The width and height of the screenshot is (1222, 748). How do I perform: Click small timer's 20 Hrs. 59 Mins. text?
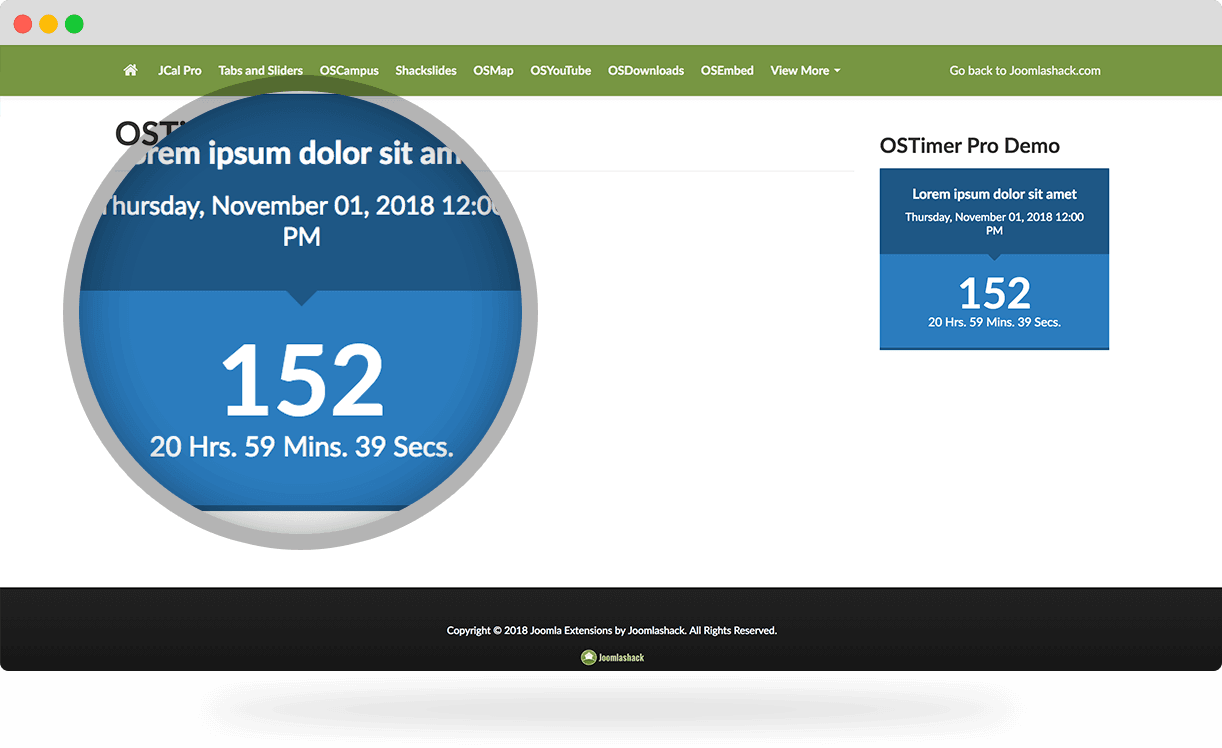tap(994, 322)
